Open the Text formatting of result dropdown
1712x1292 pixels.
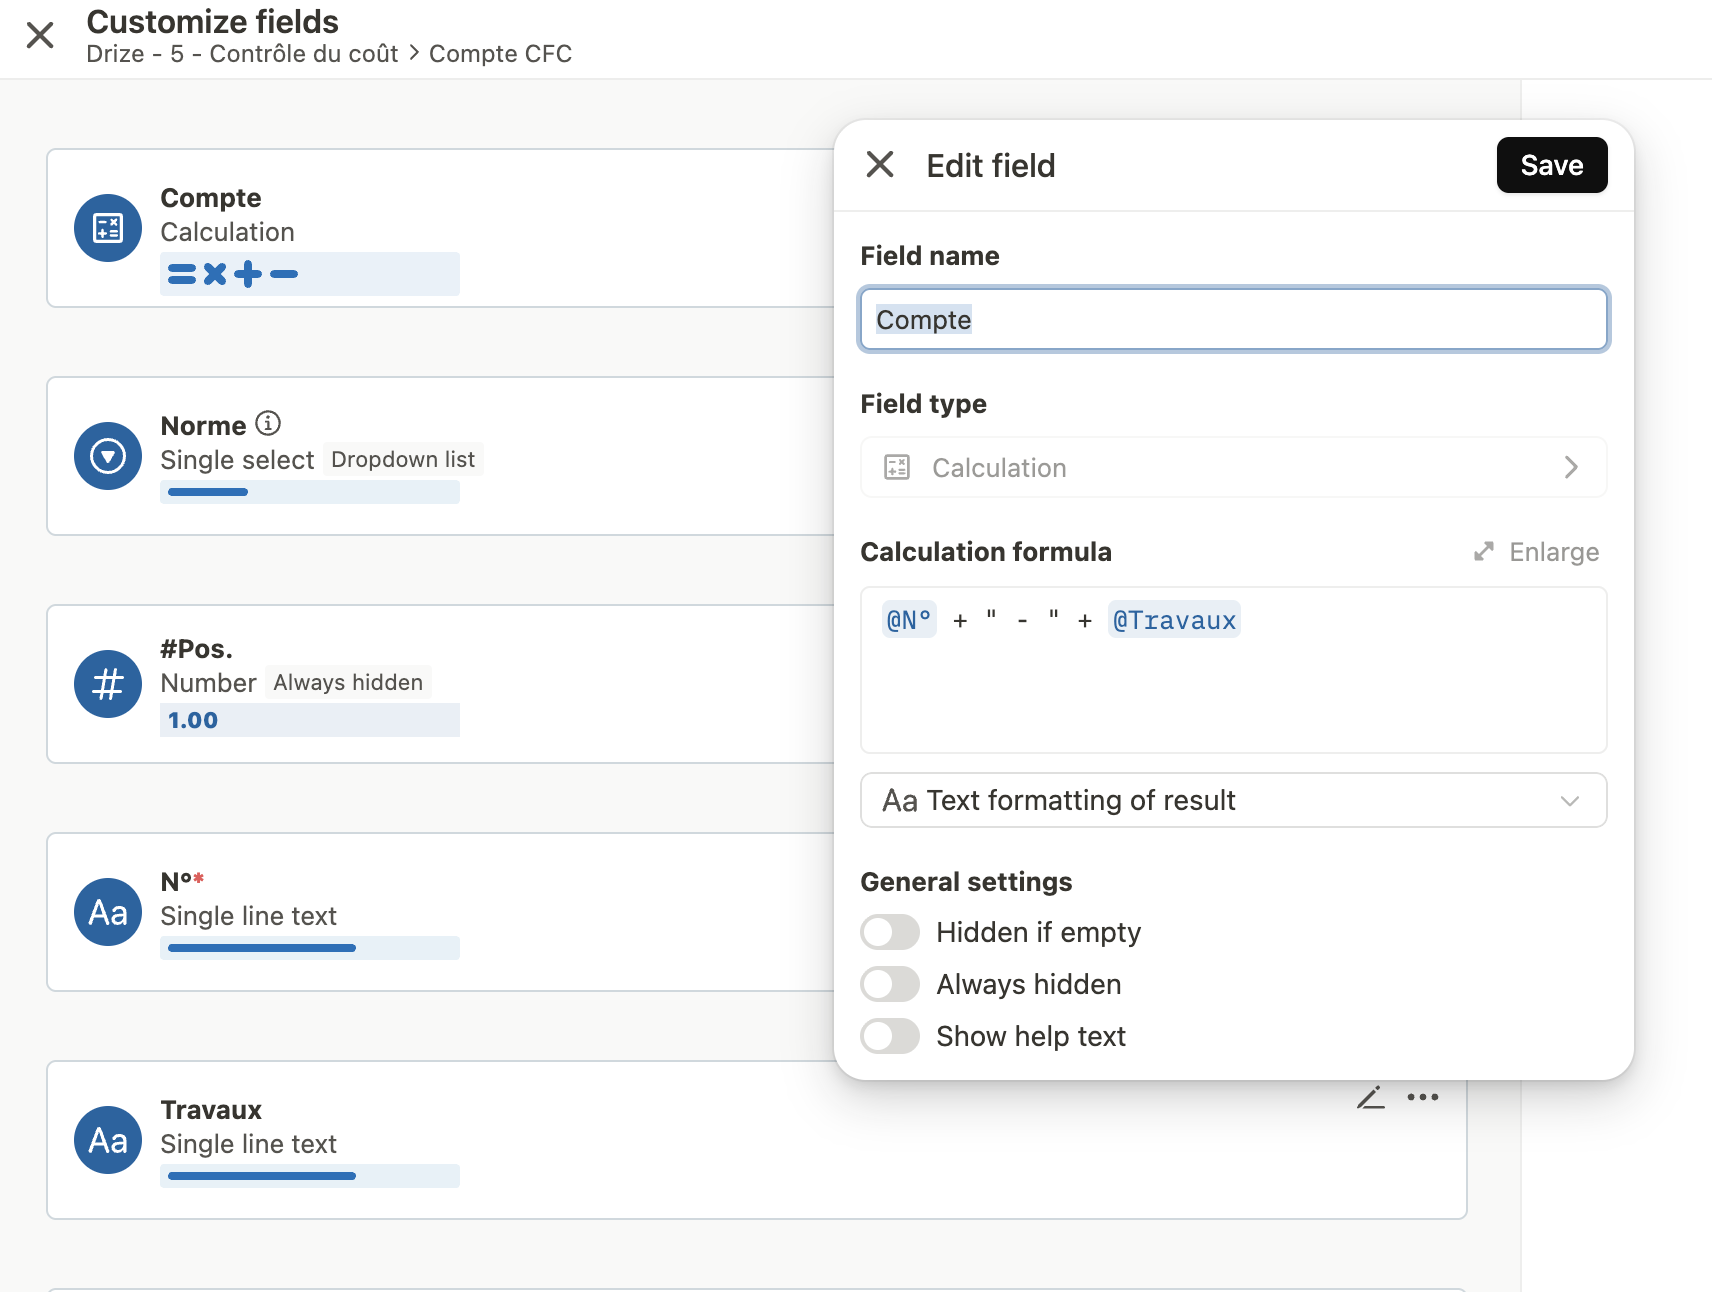[x=1233, y=800]
